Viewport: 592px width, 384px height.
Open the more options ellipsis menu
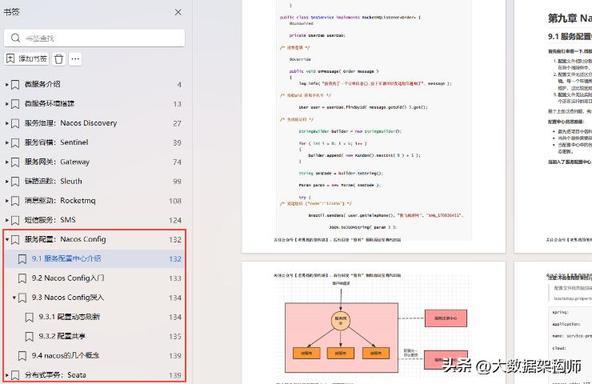click(x=75, y=59)
